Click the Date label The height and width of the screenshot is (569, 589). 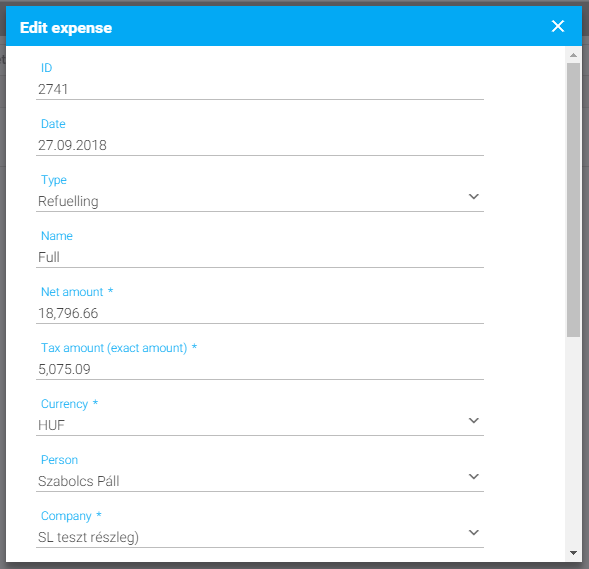point(53,124)
